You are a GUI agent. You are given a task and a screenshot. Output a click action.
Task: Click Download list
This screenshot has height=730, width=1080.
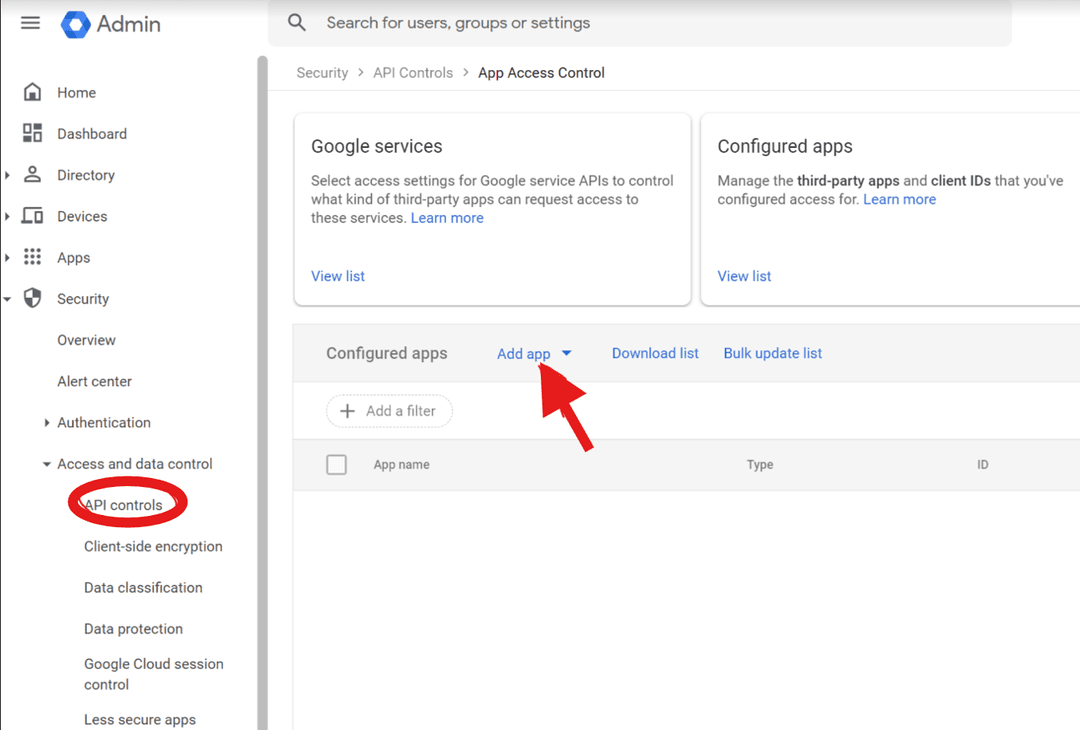655,353
